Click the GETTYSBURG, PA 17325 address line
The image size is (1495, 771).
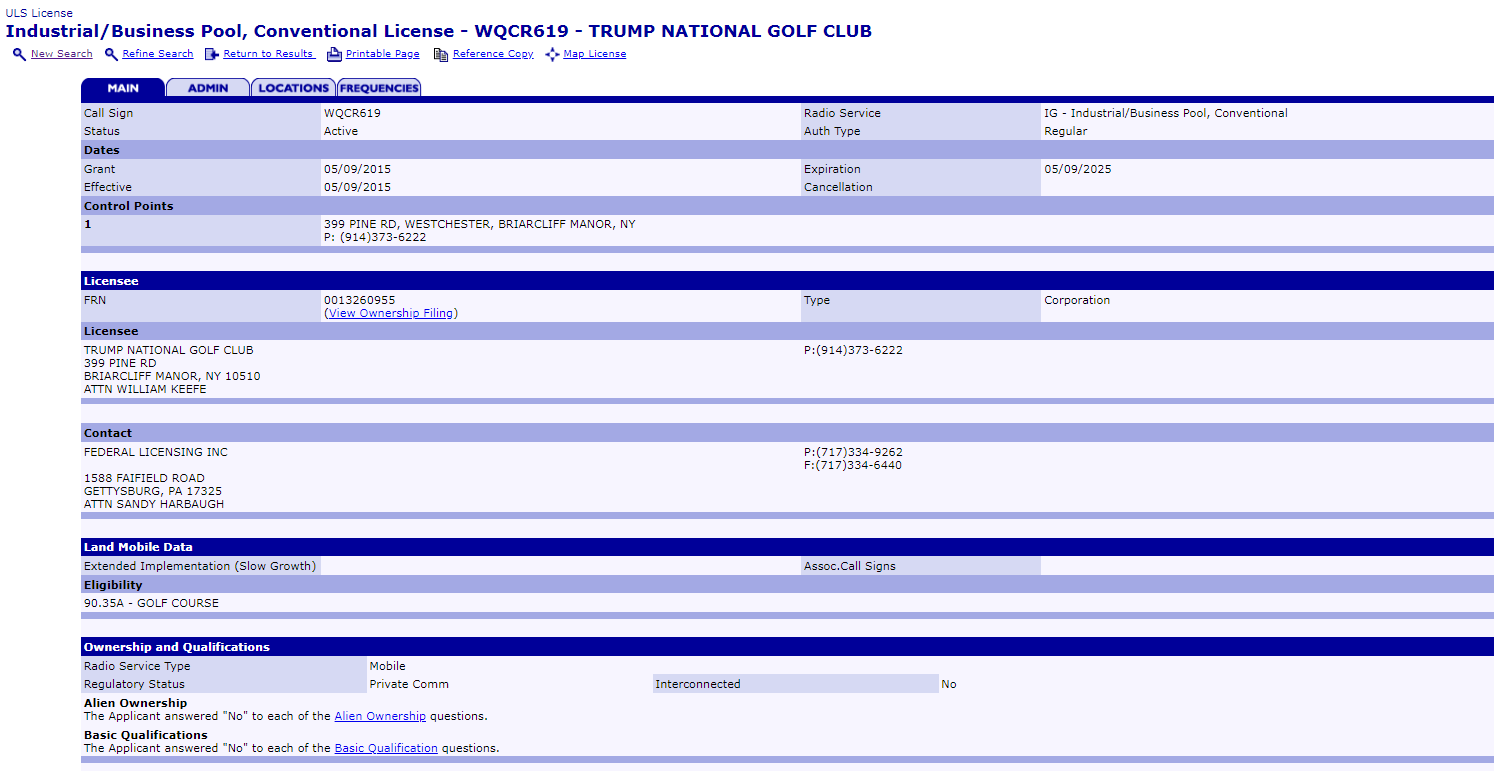[153, 491]
